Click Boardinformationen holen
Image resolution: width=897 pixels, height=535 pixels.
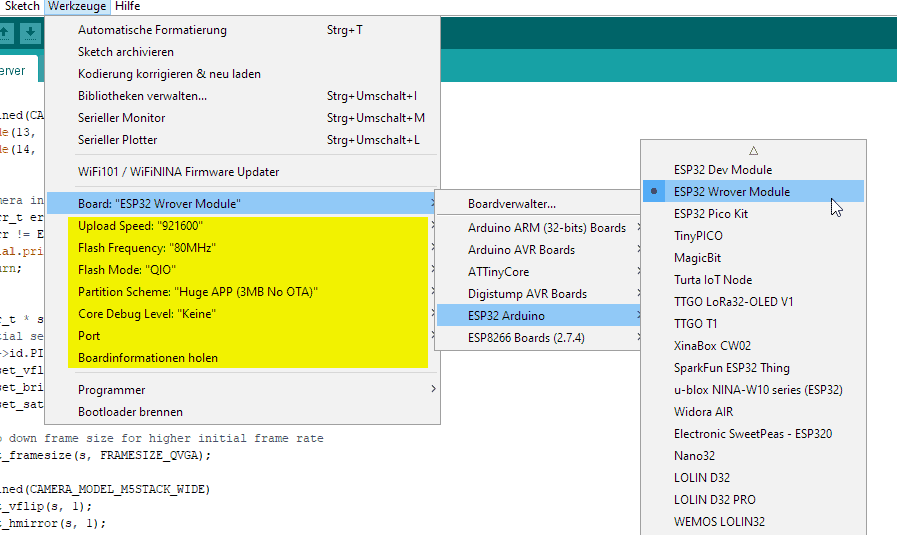[x=148, y=358]
